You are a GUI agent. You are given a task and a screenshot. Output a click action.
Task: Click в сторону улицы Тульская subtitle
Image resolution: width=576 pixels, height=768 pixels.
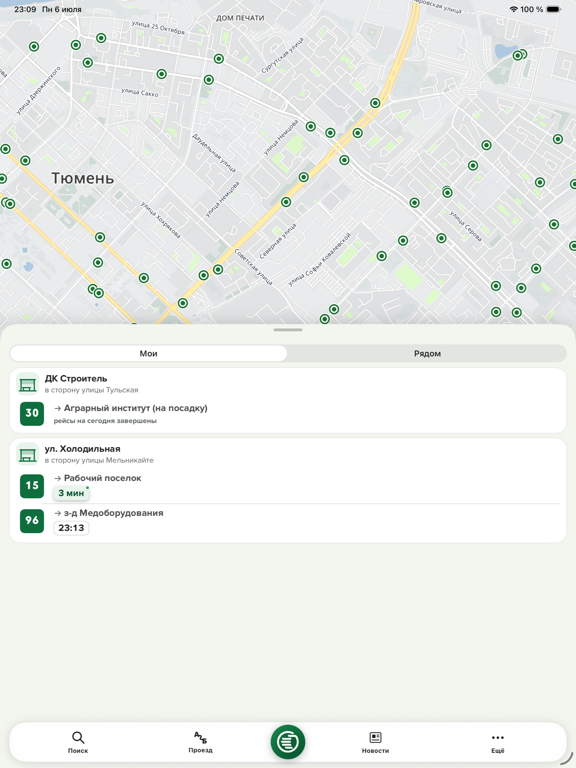tap(92, 390)
